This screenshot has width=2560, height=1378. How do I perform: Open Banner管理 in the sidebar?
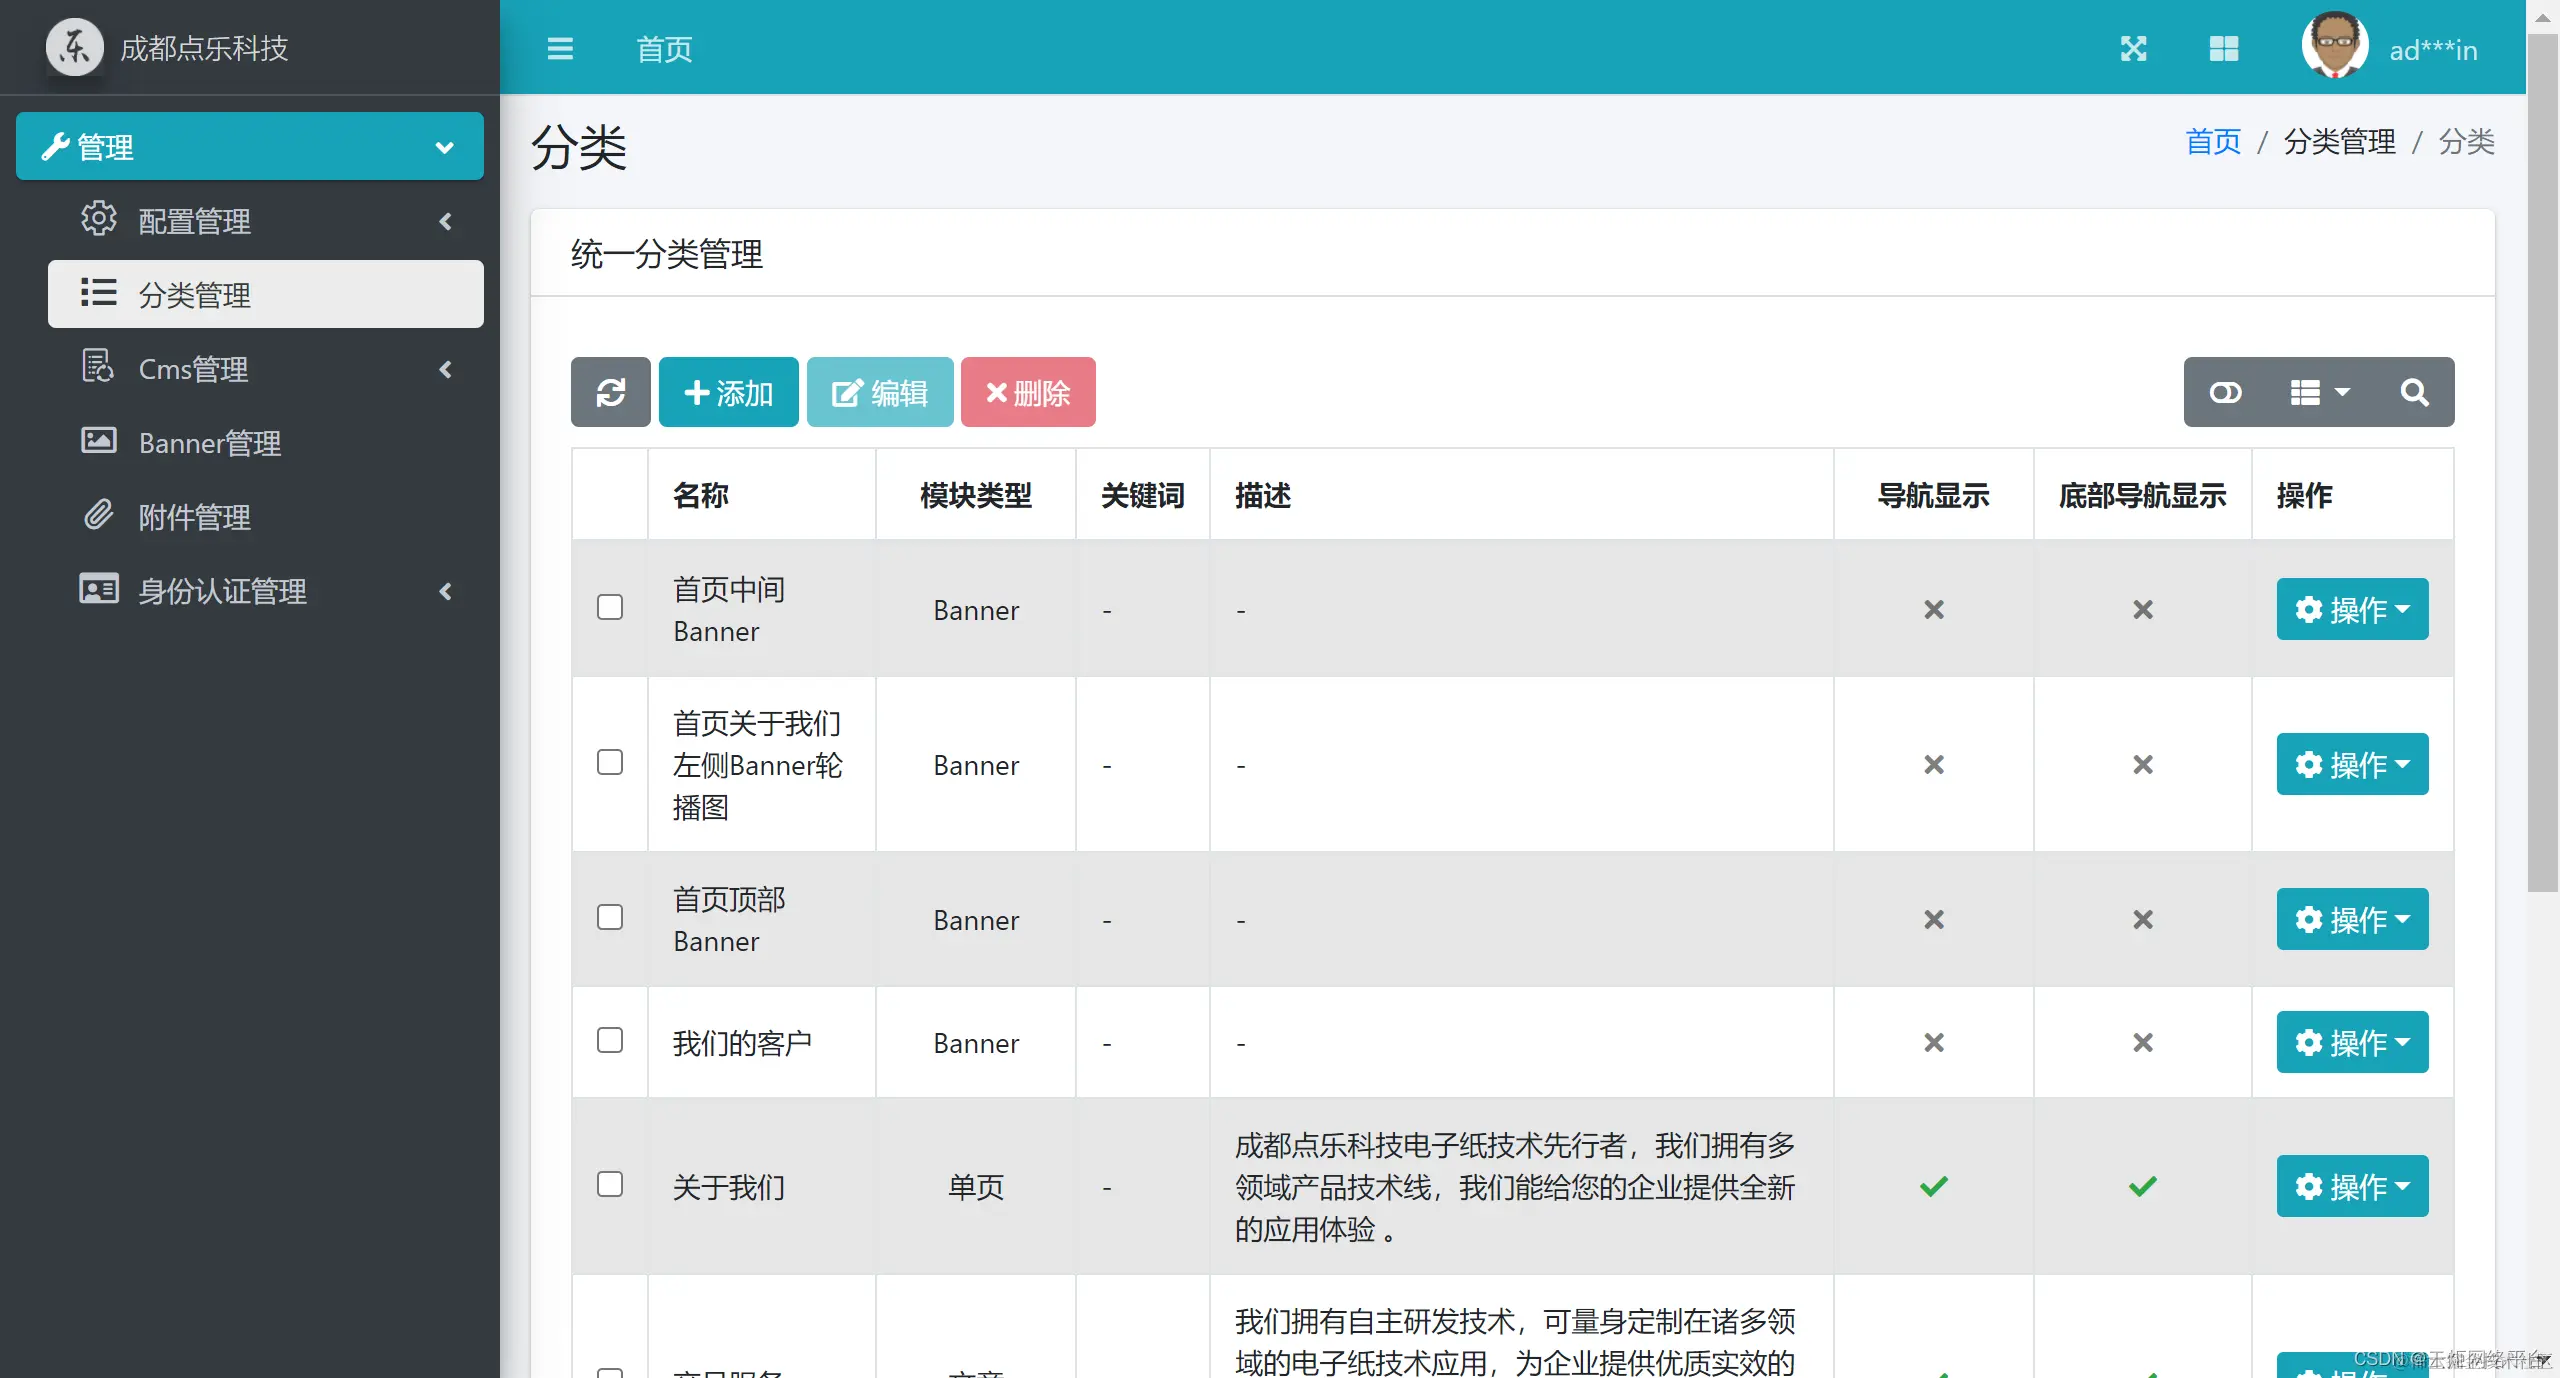[209, 443]
